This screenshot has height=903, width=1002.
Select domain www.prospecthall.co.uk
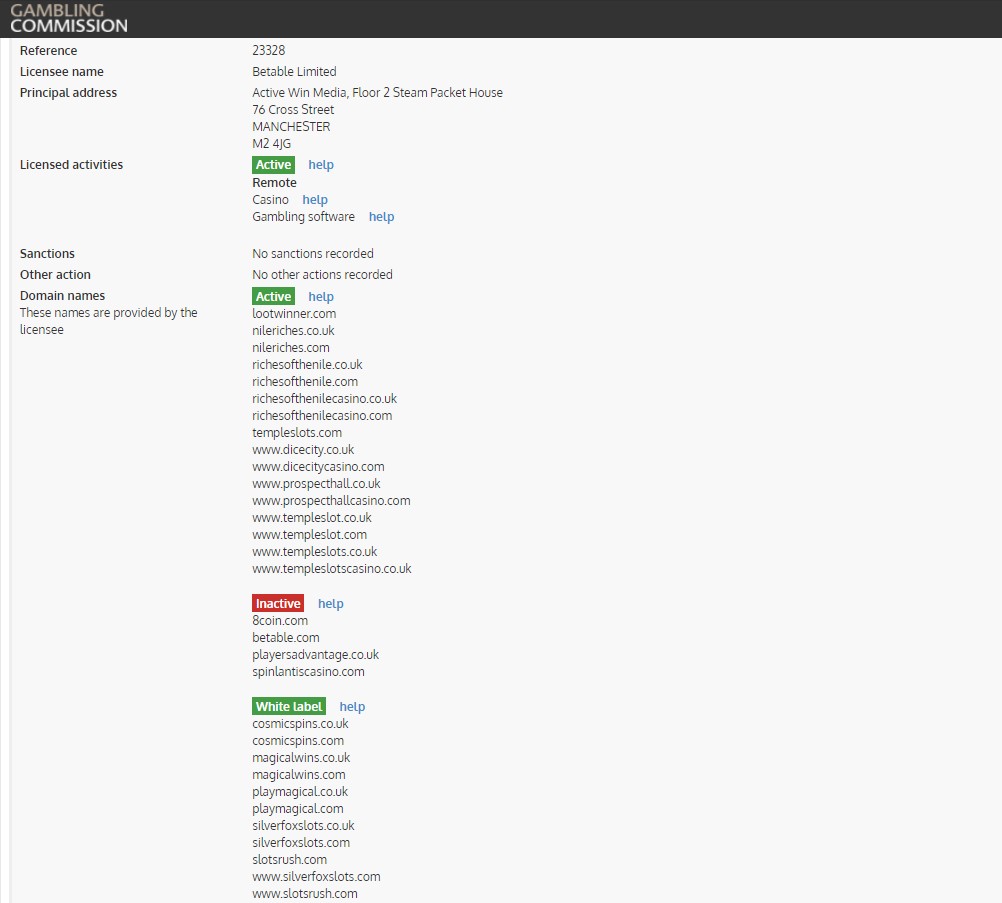click(x=316, y=484)
